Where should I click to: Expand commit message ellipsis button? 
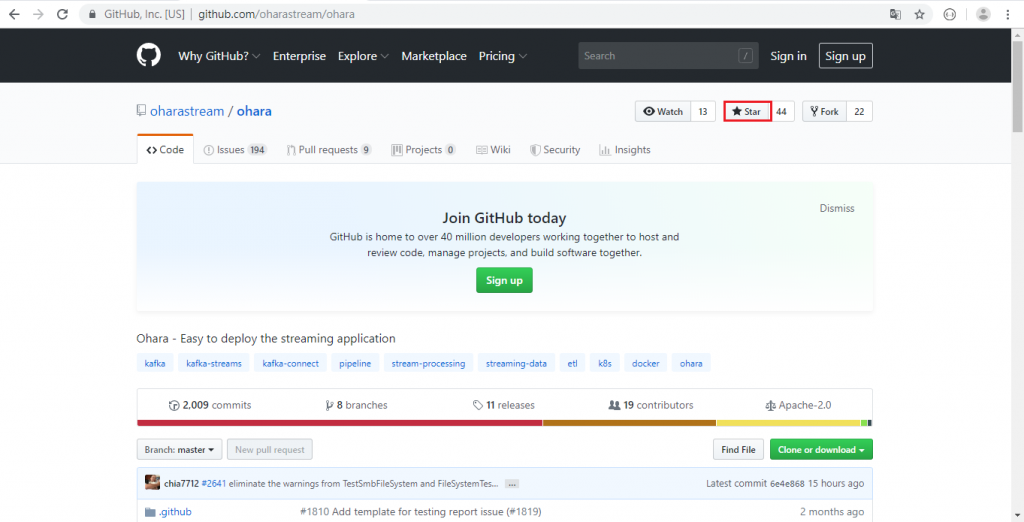512,484
